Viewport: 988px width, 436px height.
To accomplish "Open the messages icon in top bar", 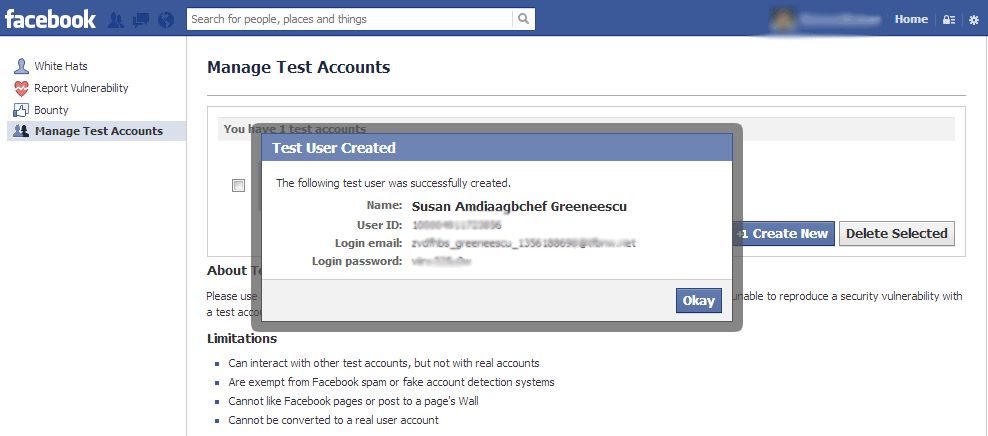I will (141, 19).
